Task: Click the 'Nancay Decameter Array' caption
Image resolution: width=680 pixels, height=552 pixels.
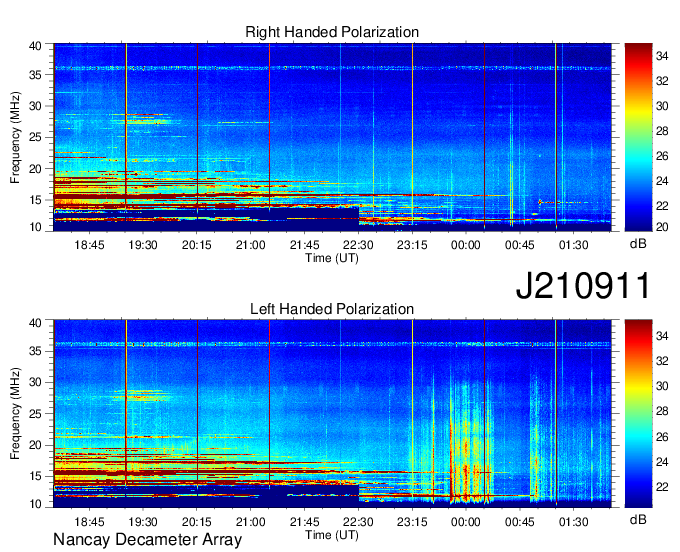Action: pos(147,540)
